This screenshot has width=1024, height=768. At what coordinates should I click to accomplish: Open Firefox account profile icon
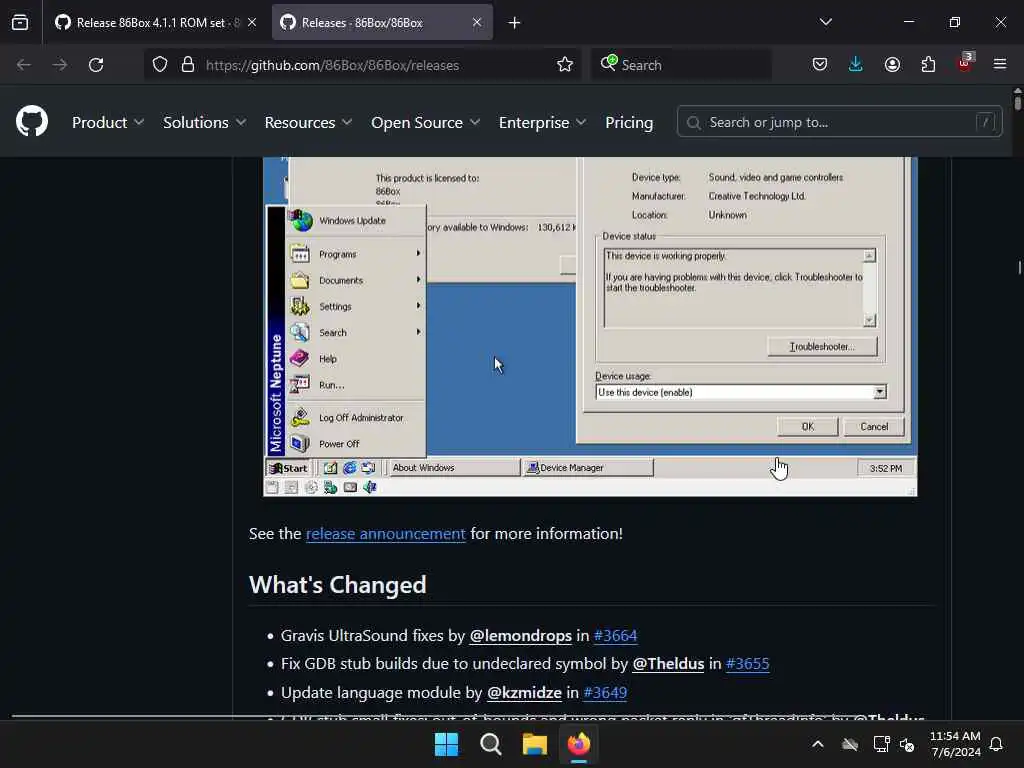click(x=892, y=65)
